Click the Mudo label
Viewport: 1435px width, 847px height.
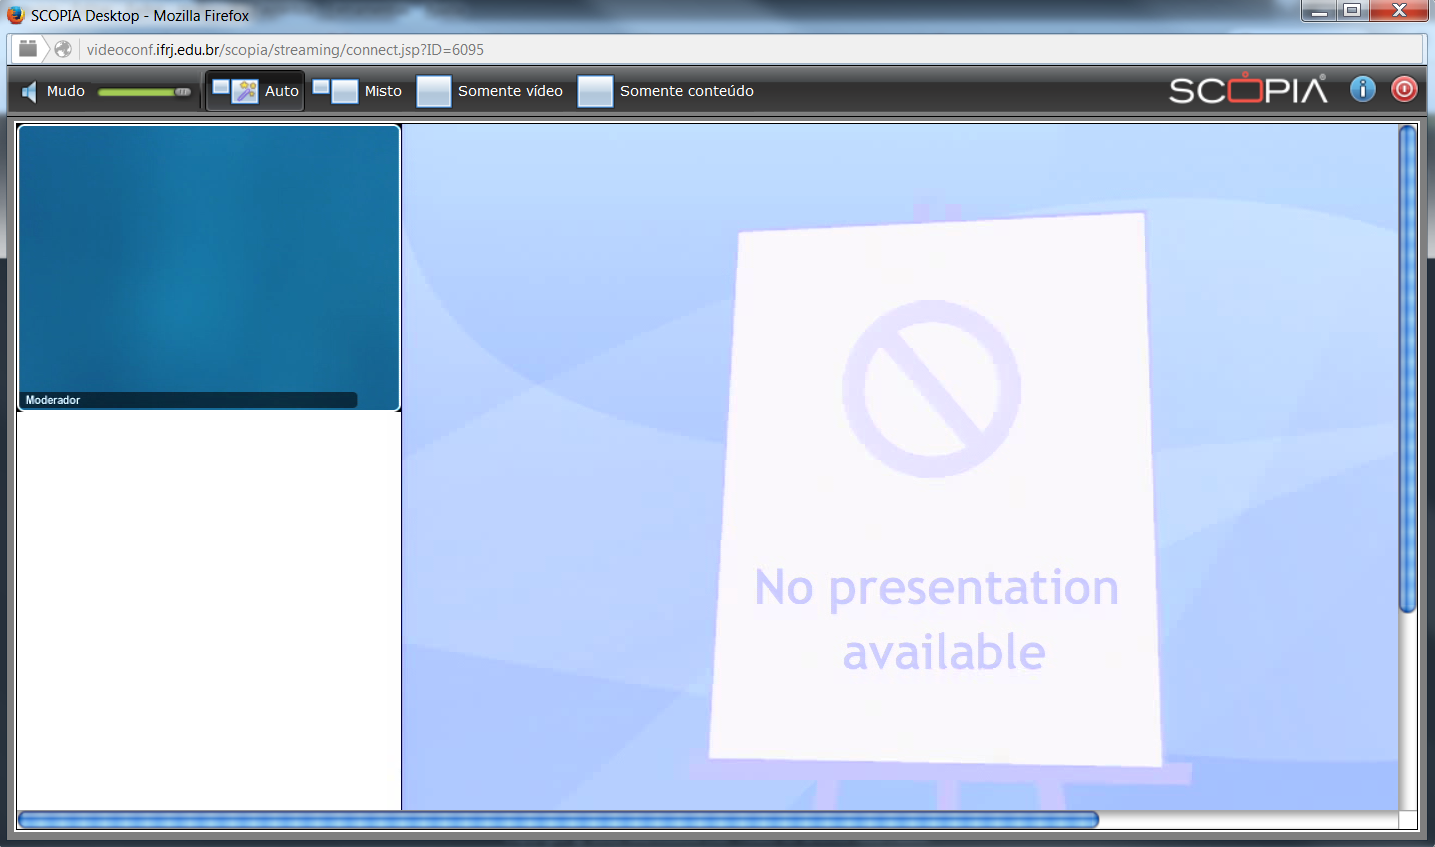coord(66,91)
